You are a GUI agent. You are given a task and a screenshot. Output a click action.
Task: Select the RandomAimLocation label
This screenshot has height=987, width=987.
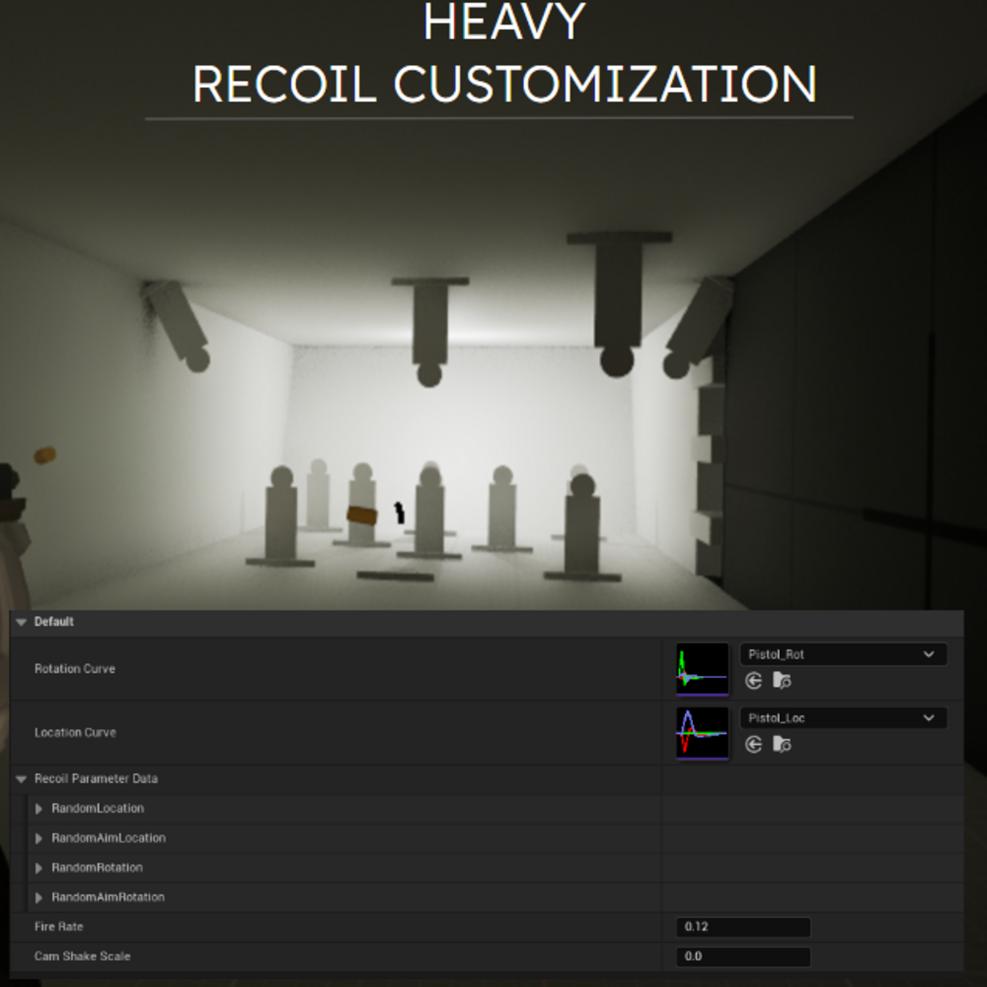coord(108,838)
